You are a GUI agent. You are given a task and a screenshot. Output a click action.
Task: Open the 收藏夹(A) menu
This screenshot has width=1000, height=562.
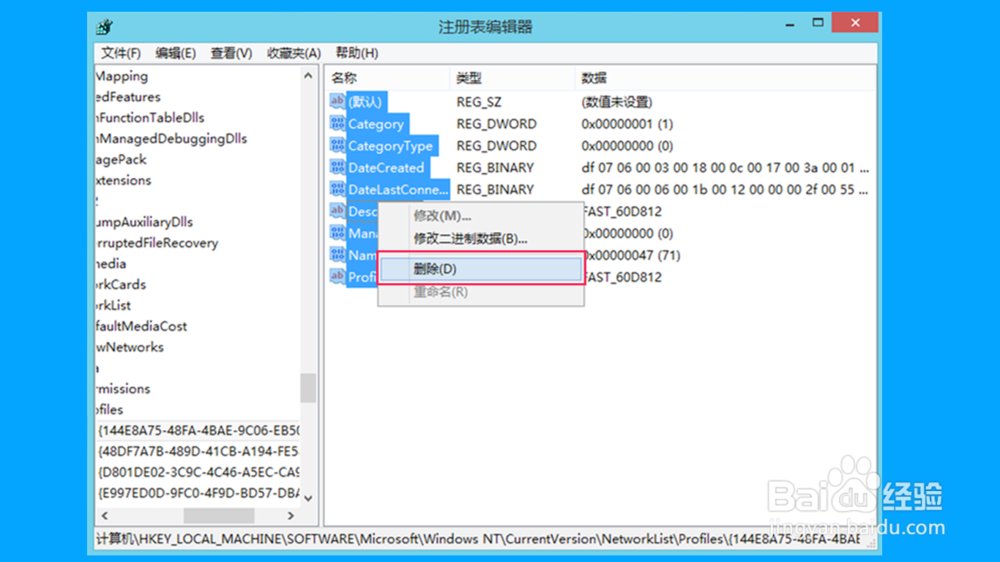coord(294,53)
